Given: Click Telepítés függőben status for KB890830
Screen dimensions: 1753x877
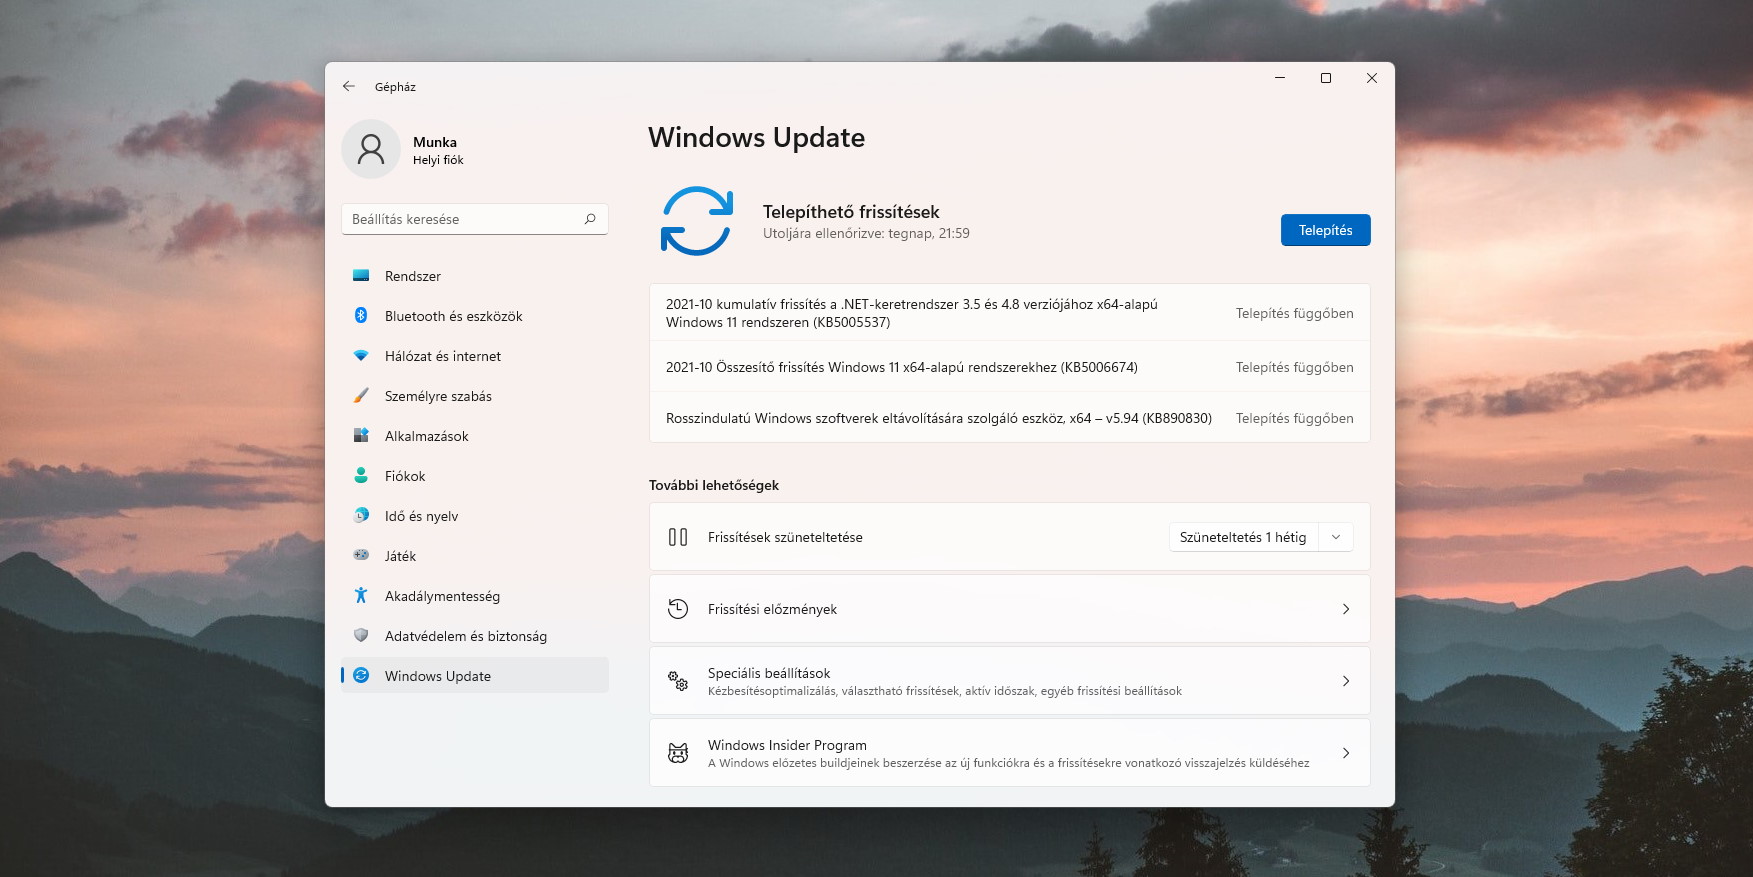Looking at the screenshot, I should click(x=1294, y=418).
